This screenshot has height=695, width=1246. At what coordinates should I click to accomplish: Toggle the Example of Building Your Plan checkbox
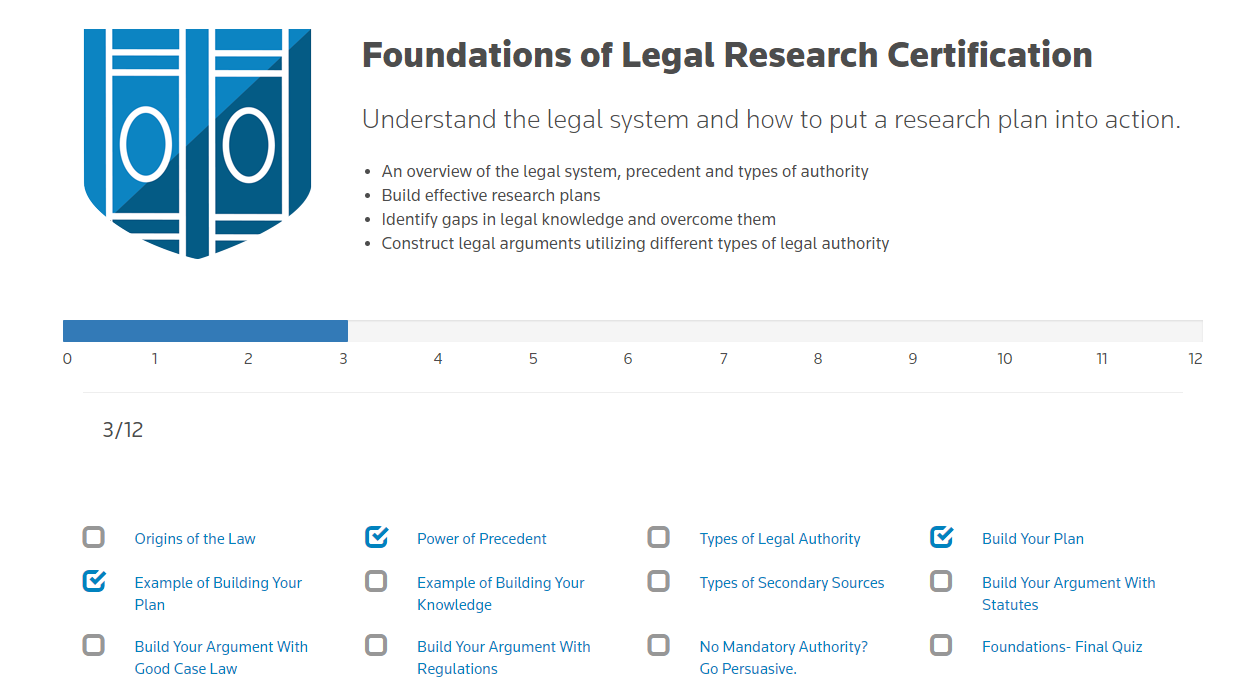[x=94, y=581]
